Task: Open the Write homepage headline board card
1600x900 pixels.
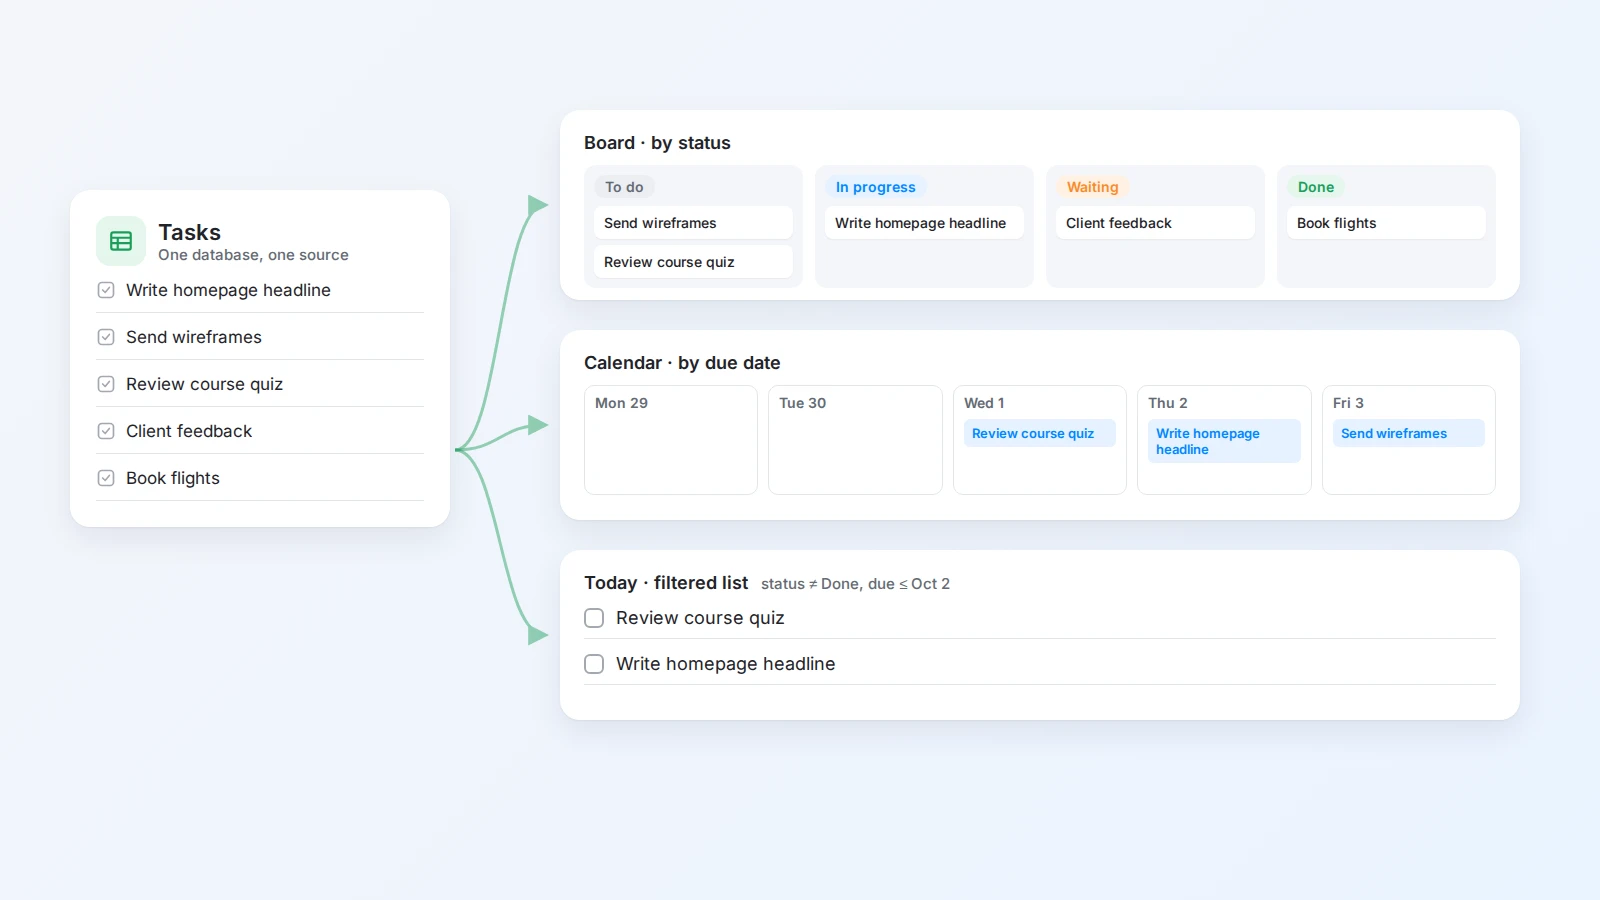Action: pyautogui.click(x=924, y=223)
